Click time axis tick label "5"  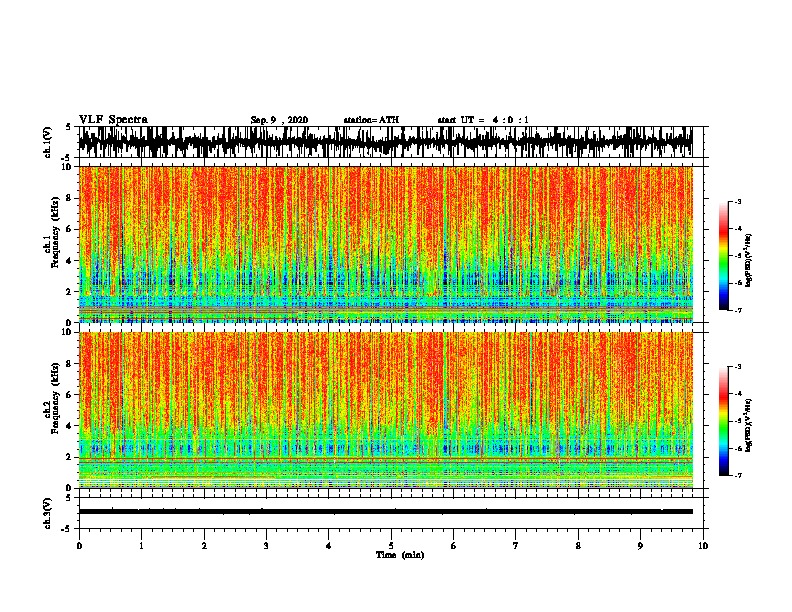pos(391,546)
